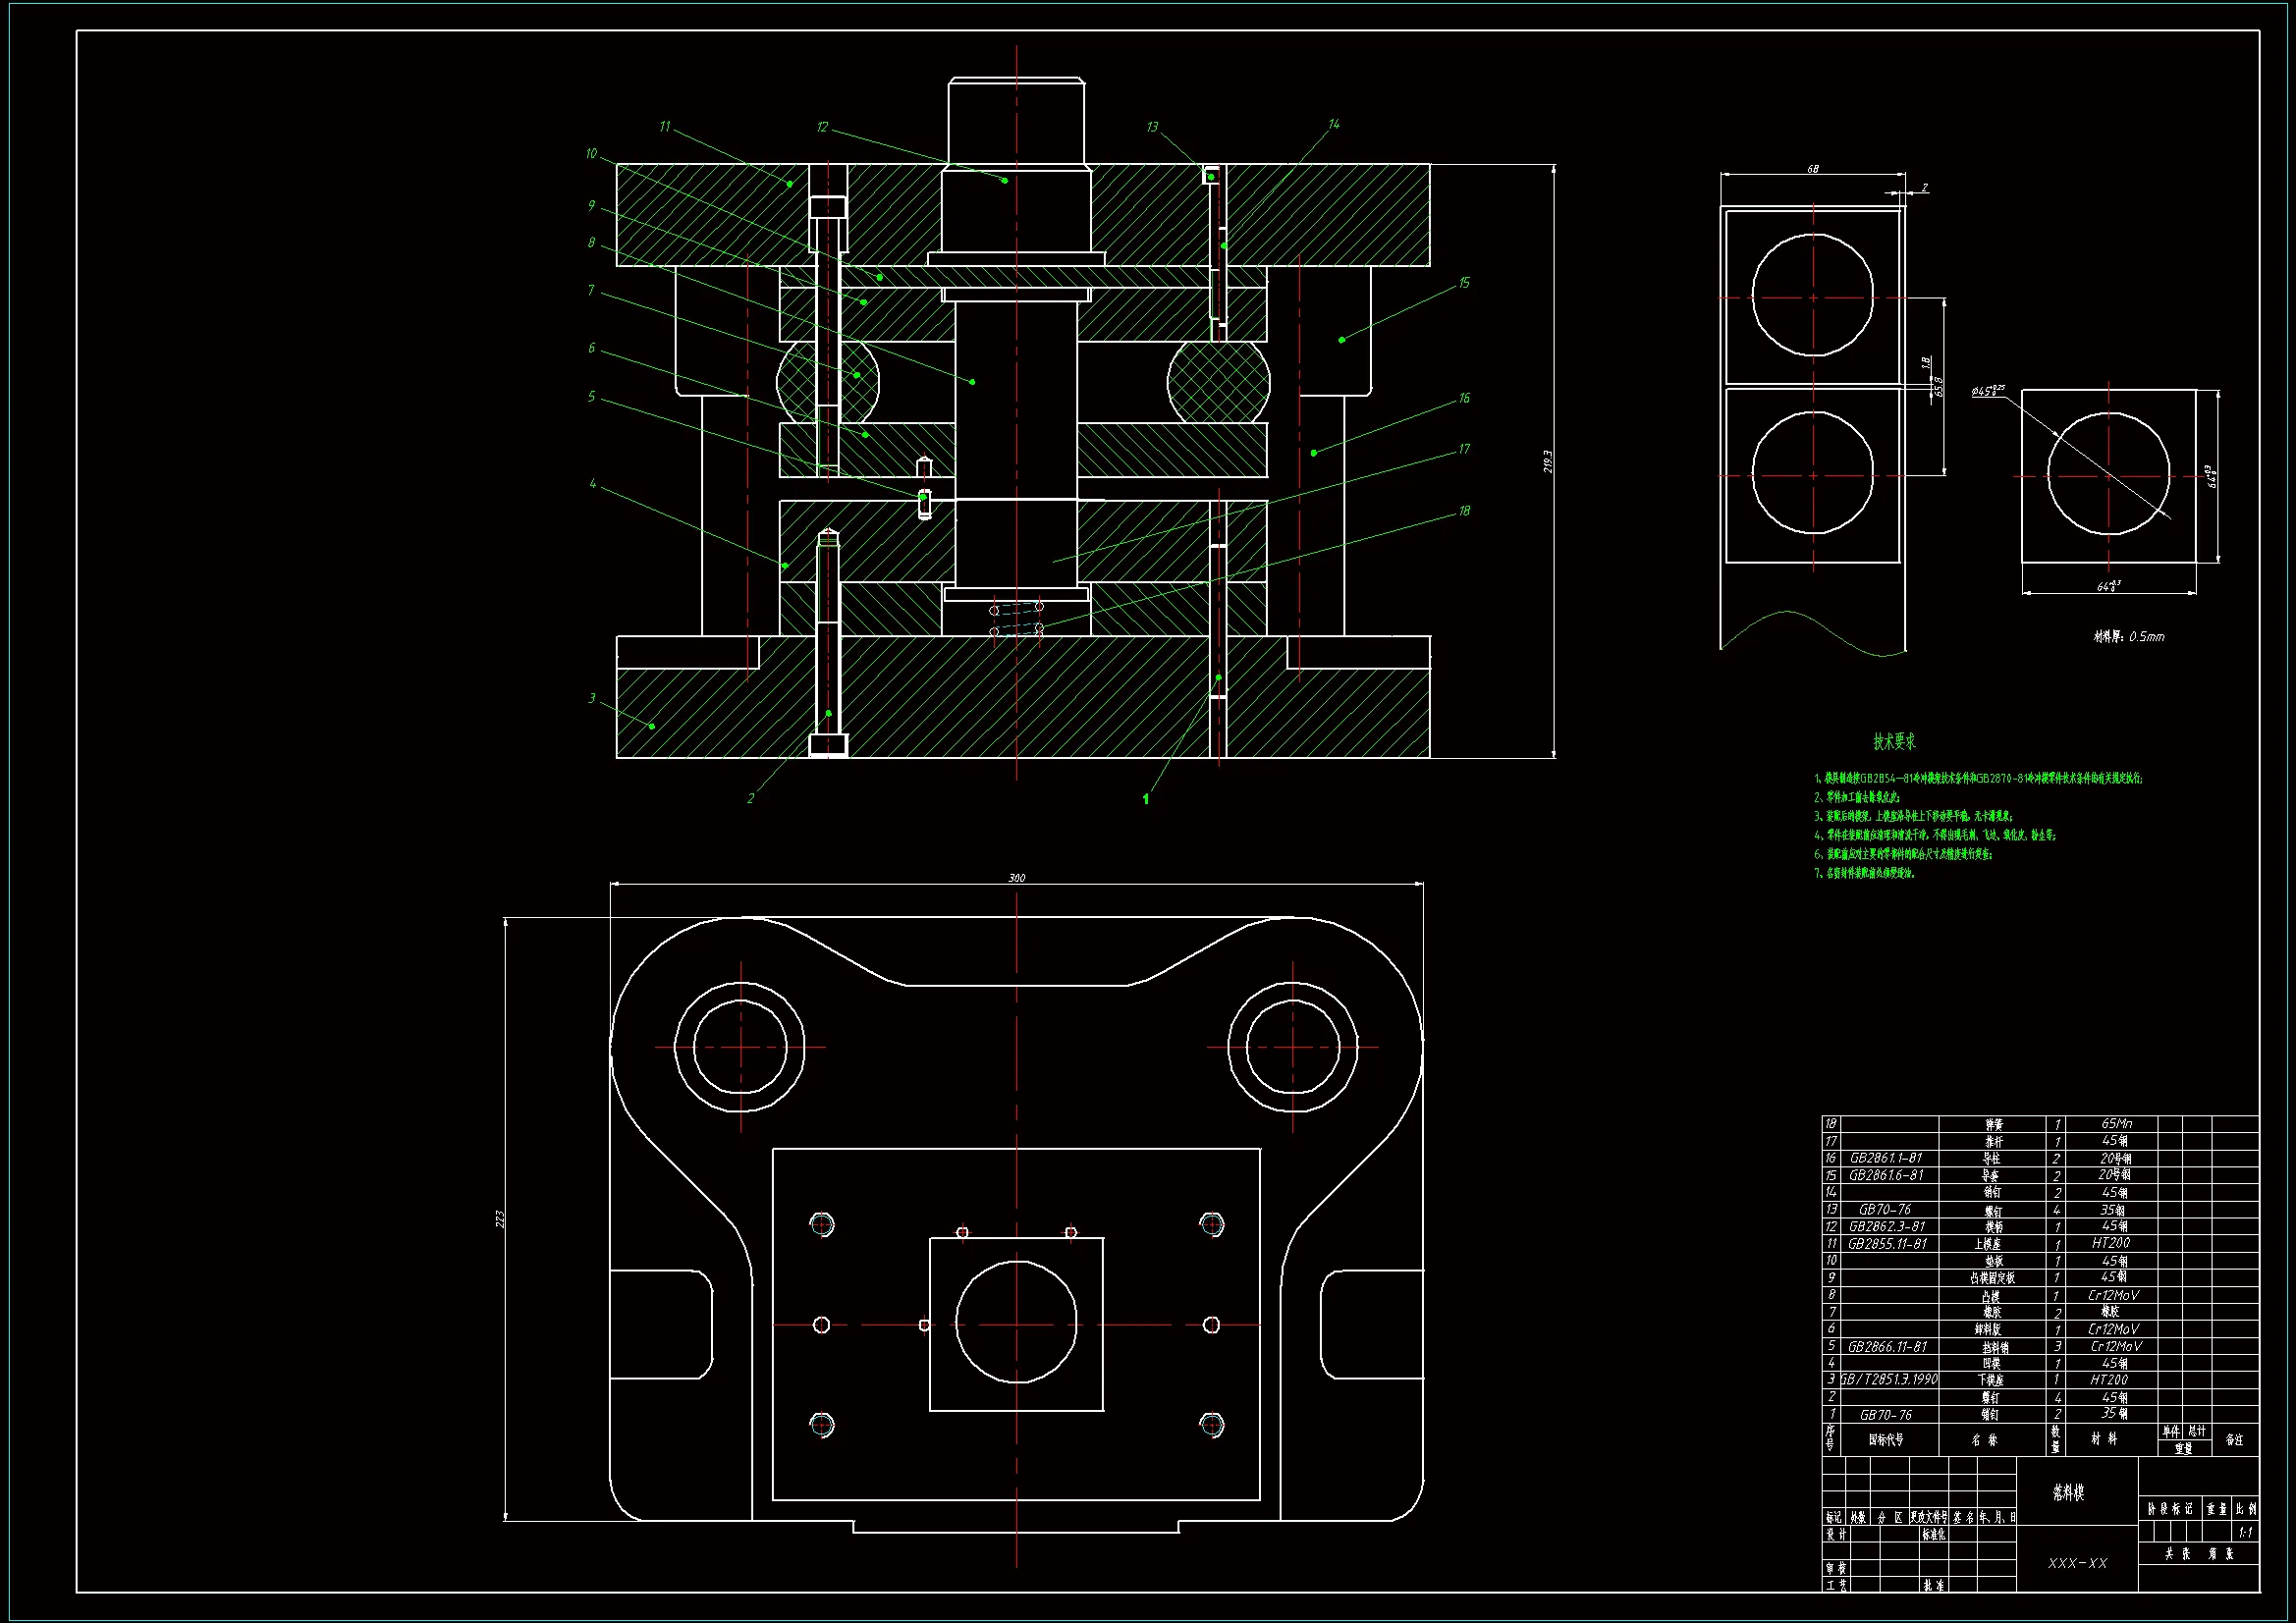This screenshot has height=1623, width=2296.
Task: Click the 68 strip width dimension
Action: 1812,169
